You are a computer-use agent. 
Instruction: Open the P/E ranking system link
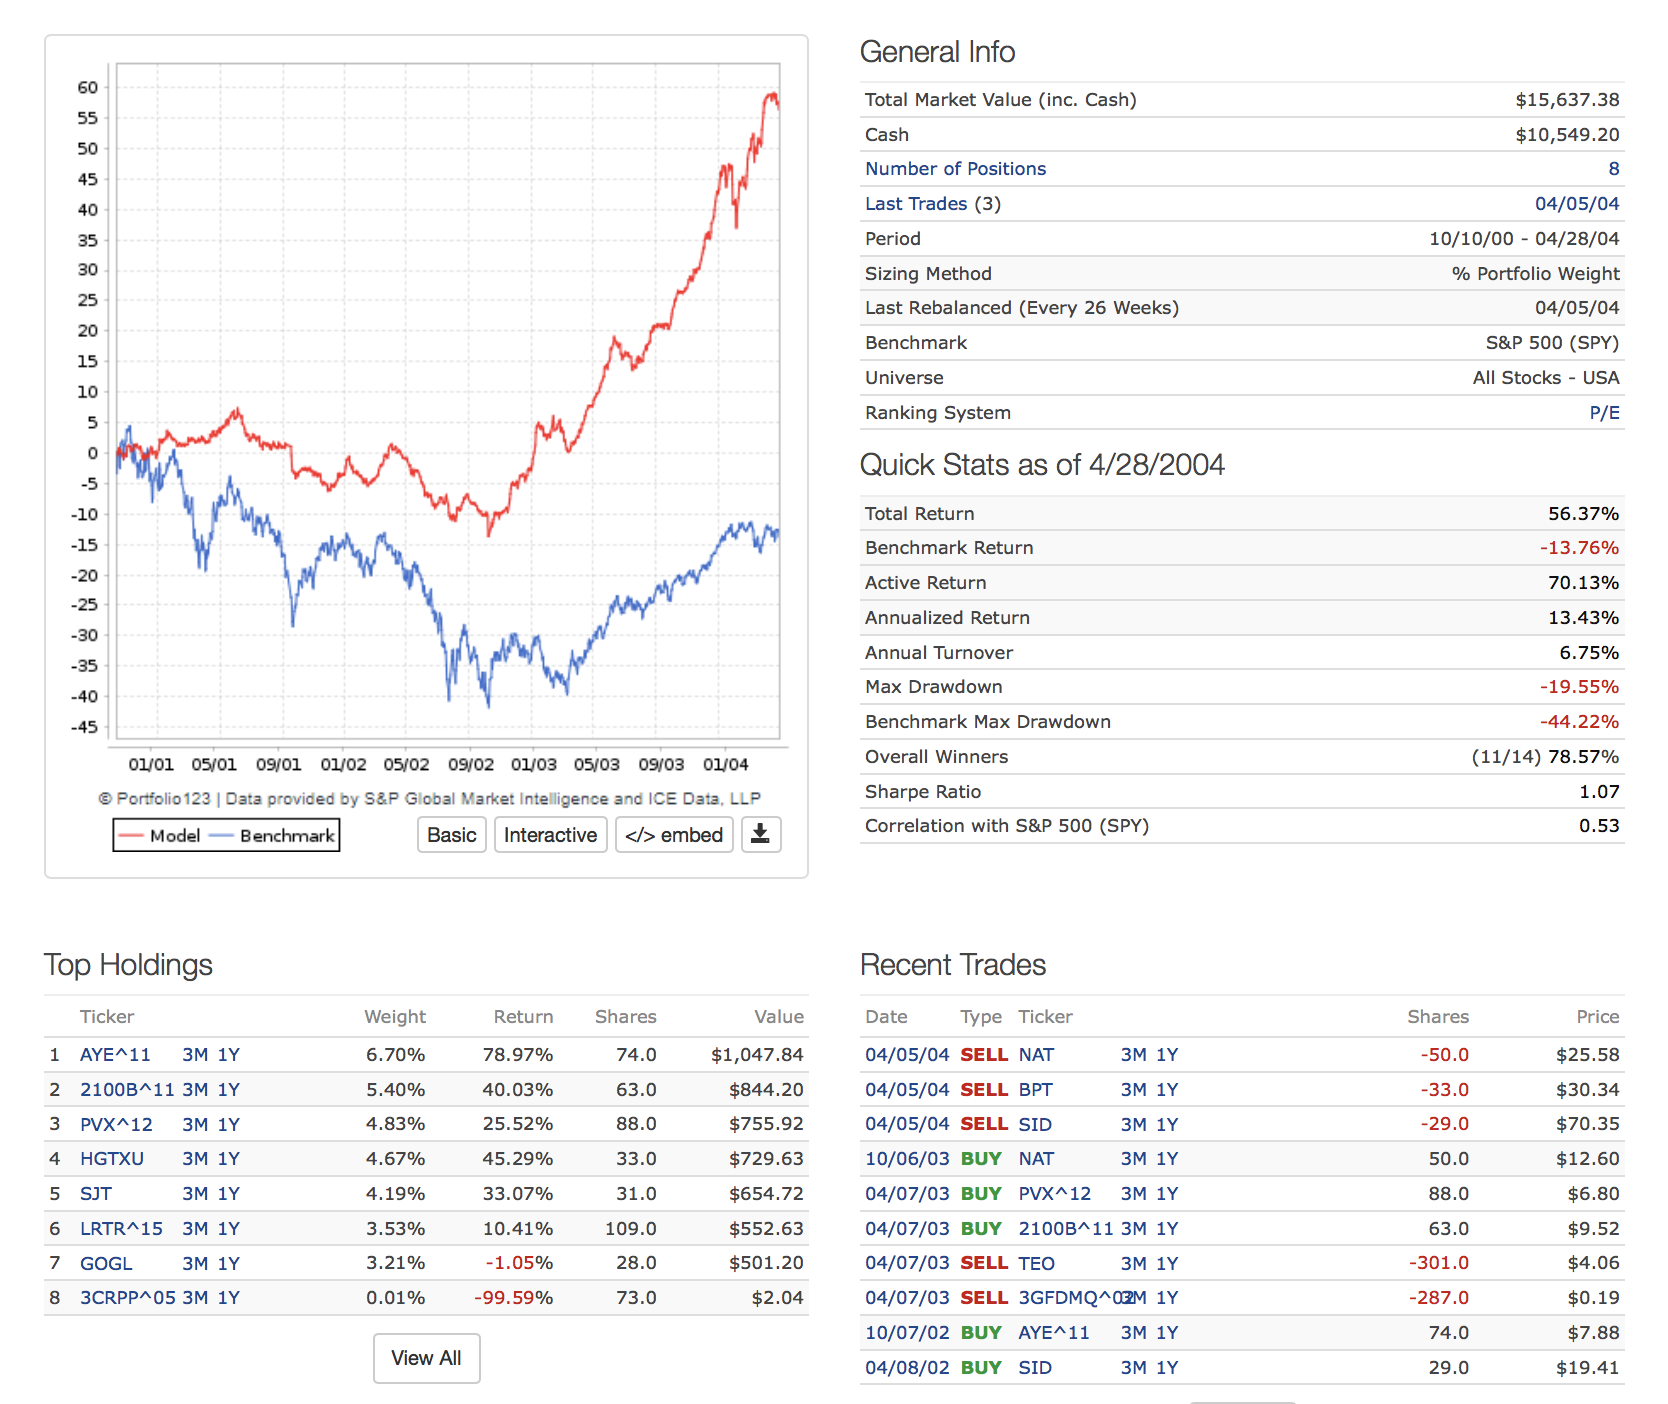point(1604,413)
